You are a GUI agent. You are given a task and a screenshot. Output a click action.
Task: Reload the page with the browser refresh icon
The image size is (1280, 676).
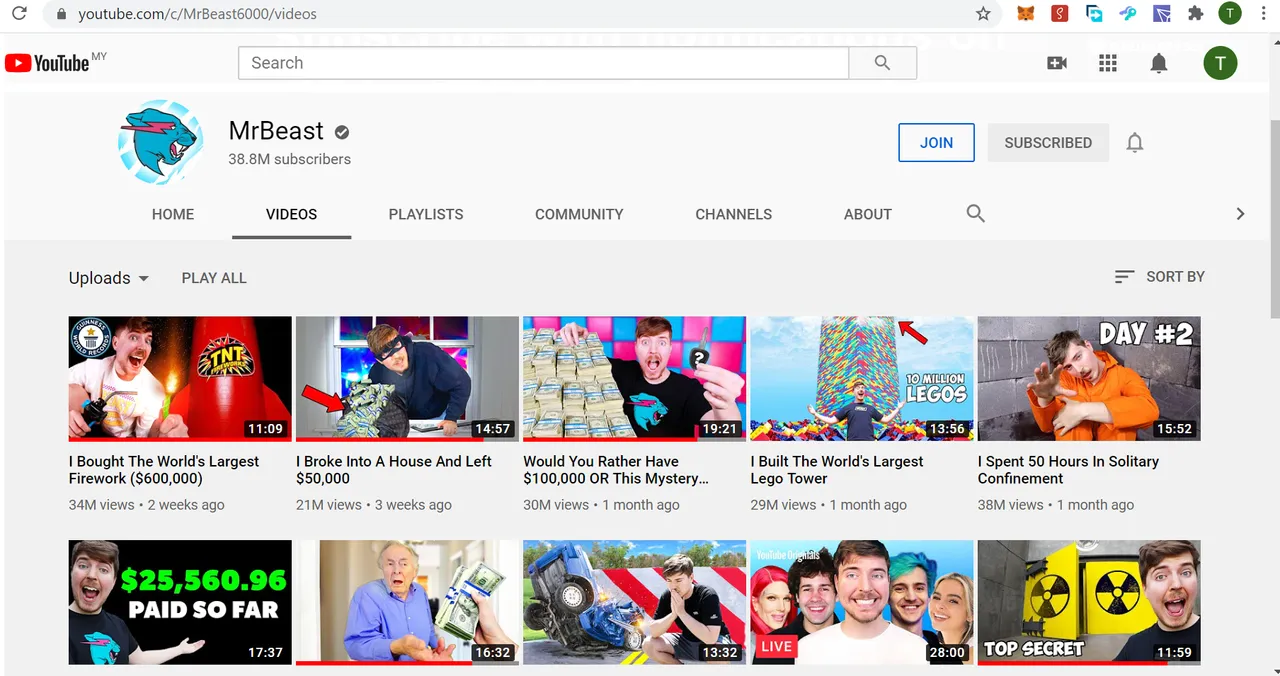(19, 14)
